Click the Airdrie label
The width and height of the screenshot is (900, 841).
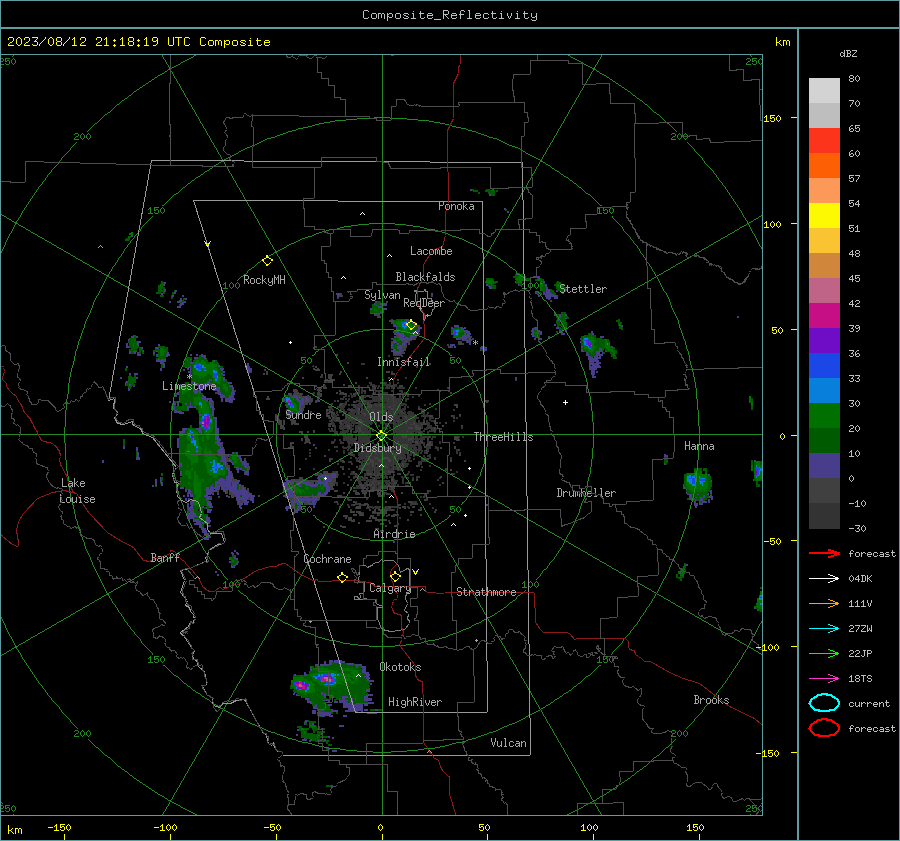tap(394, 534)
